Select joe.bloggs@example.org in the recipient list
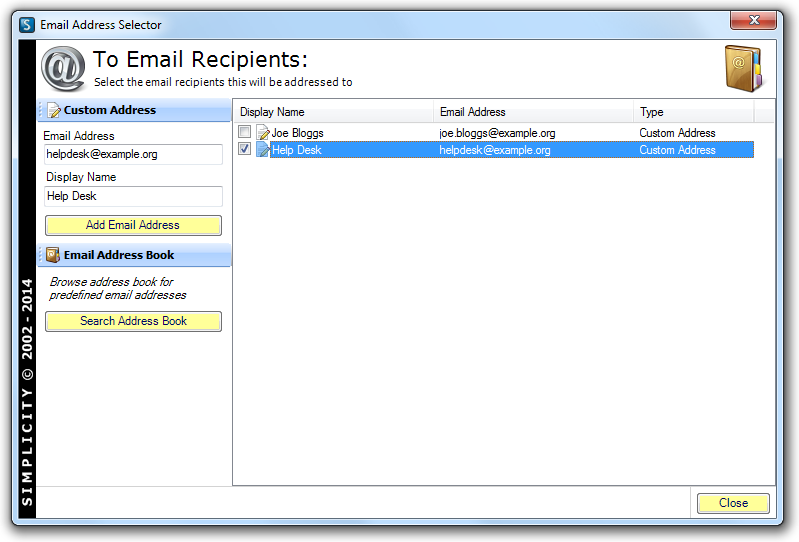 [x=497, y=133]
